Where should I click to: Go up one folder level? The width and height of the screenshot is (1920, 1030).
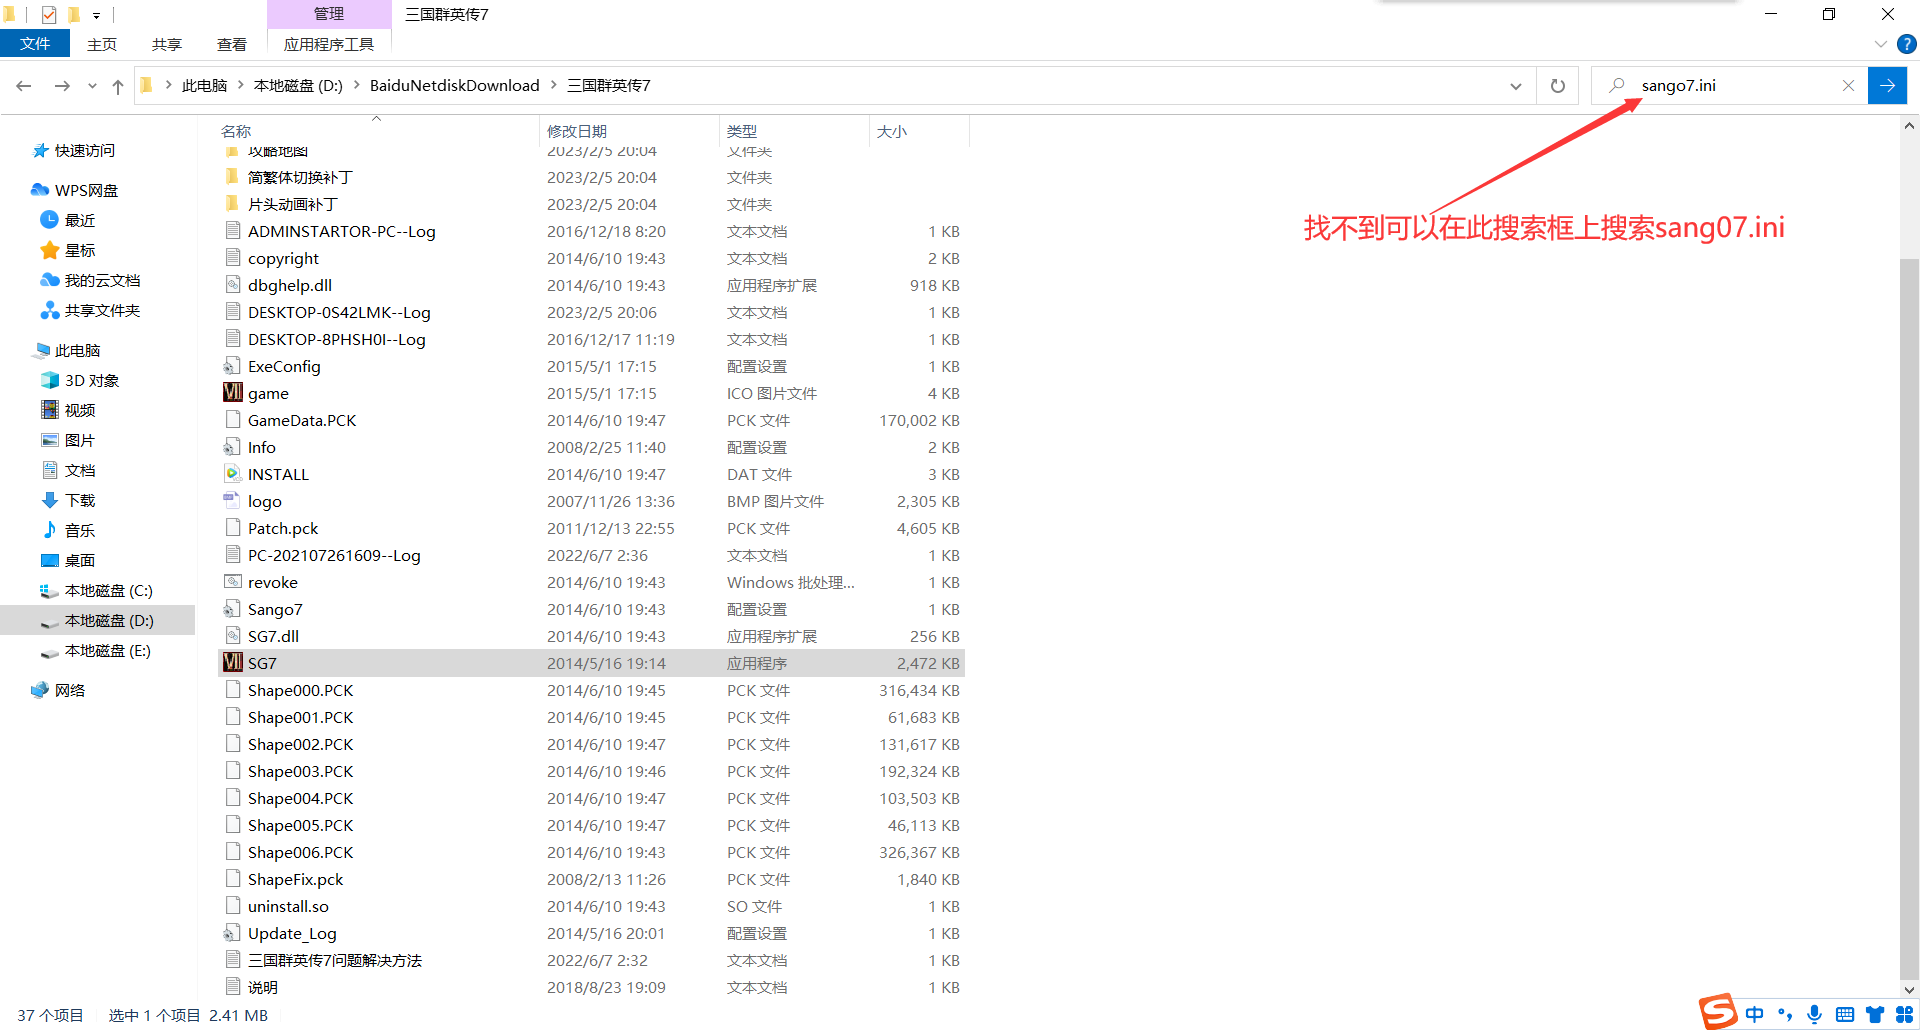[118, 86]
